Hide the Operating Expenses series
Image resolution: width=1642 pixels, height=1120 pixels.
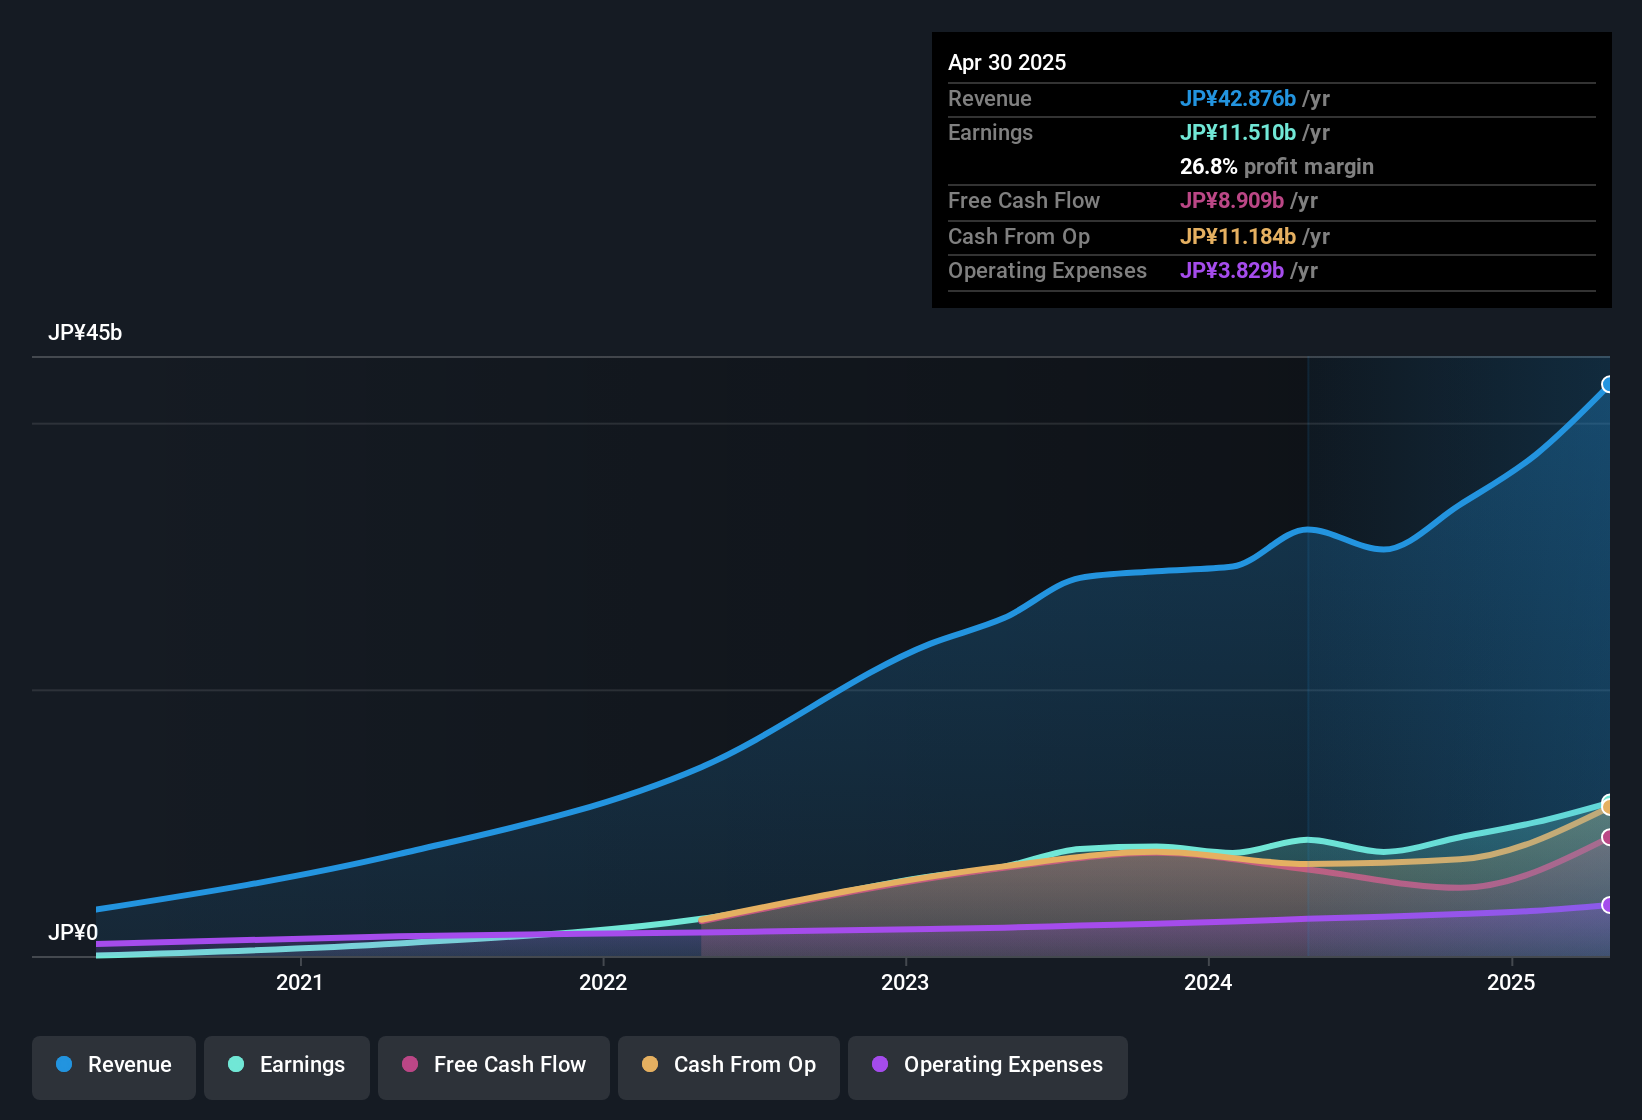click(x=988, y=1067)
